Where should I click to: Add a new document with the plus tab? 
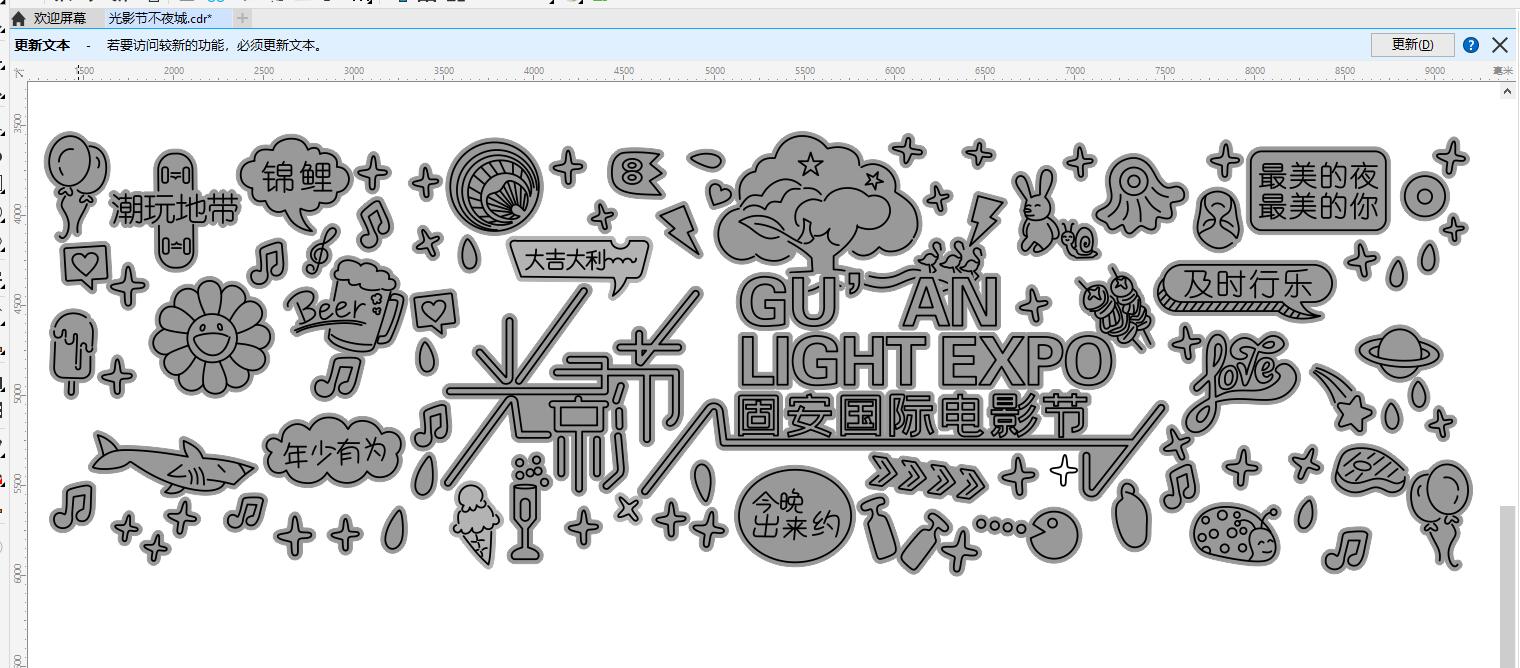pyautogui.click(x=242, y=18)
